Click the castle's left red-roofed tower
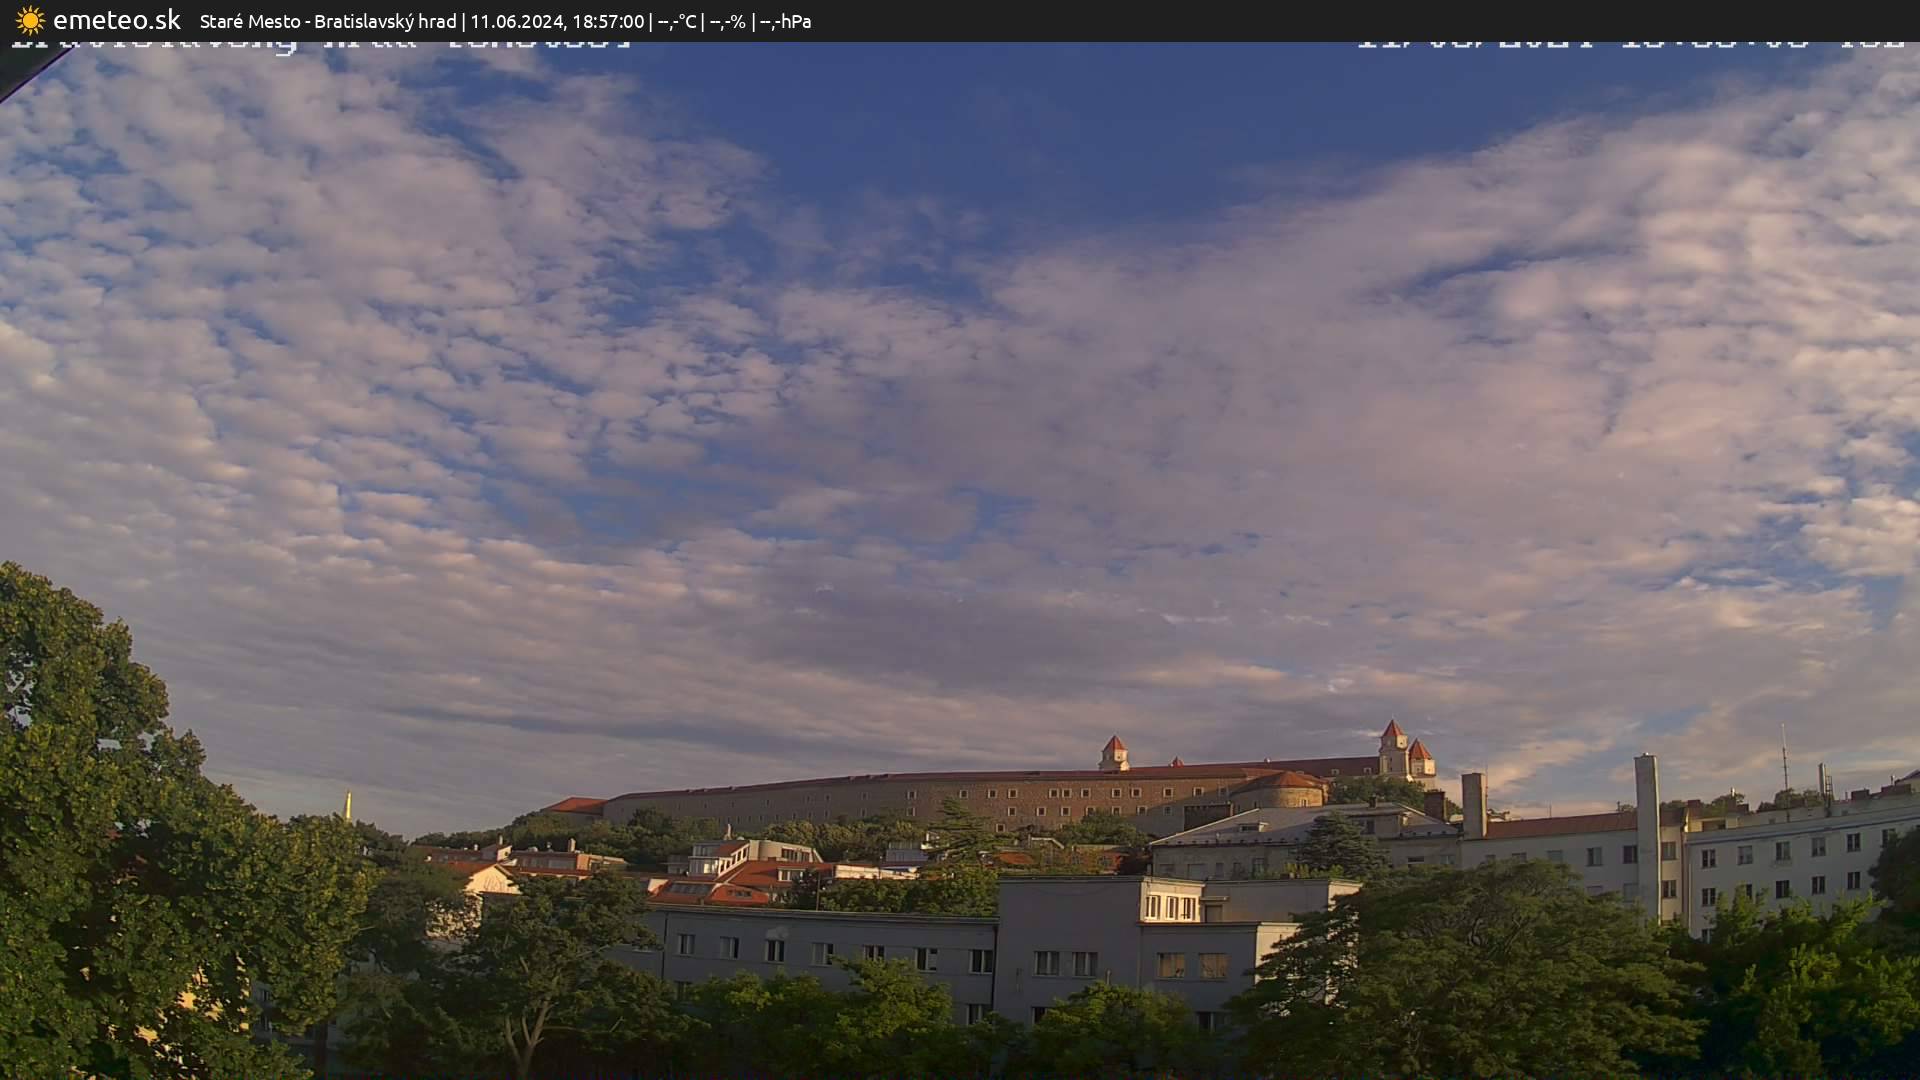Viewport: 1920px width, 1080px height. click(1113, 752)
